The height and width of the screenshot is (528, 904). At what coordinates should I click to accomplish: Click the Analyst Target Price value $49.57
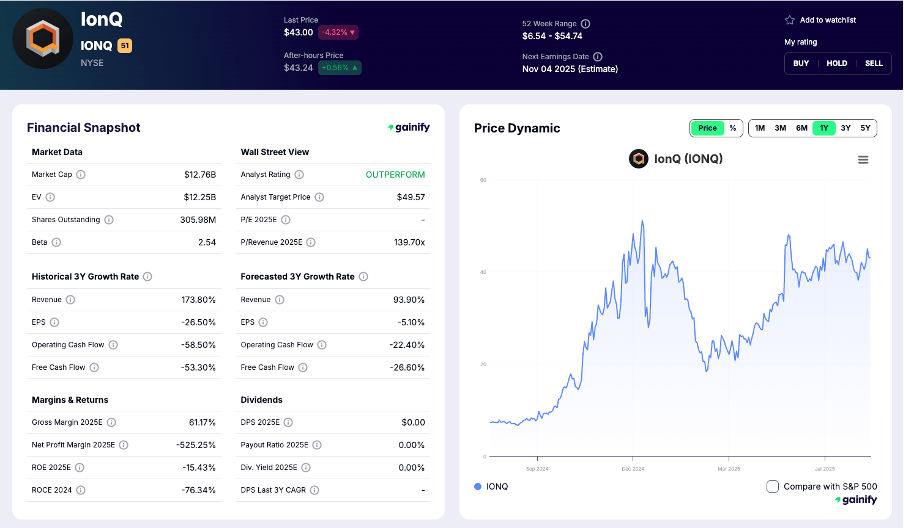point(411,197)
